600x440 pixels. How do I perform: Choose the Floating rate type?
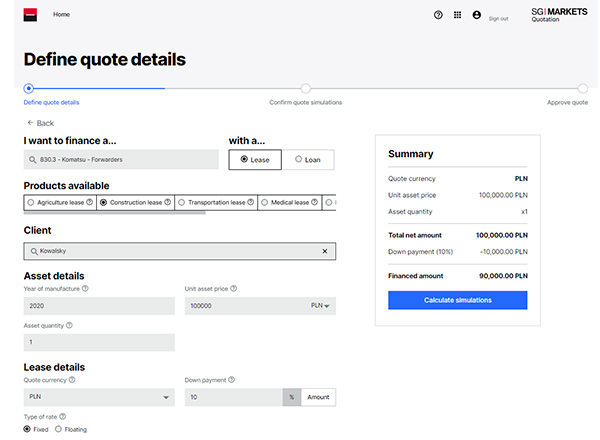point(58,429)
